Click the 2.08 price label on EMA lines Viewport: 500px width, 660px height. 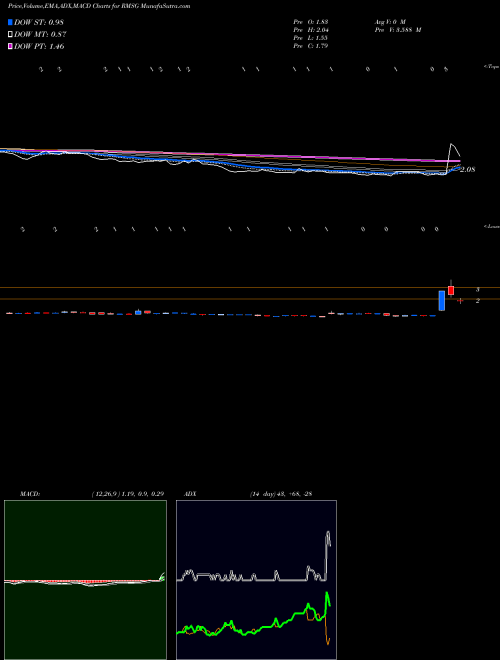pyautogui.click(x=468, y=170)
